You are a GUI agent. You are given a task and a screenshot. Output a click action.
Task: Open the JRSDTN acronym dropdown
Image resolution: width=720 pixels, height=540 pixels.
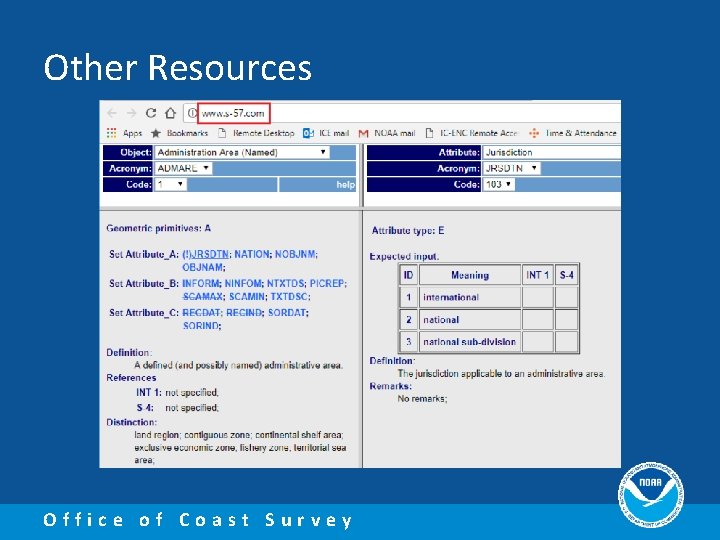(511, 169)
